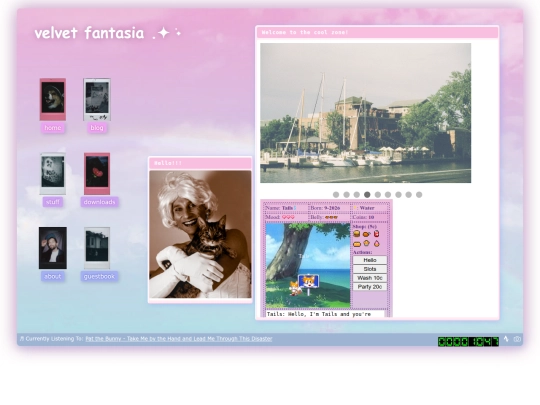Open the guestbook polaroid icon
This screenshot has height=405, width=540.
point(97,248)
